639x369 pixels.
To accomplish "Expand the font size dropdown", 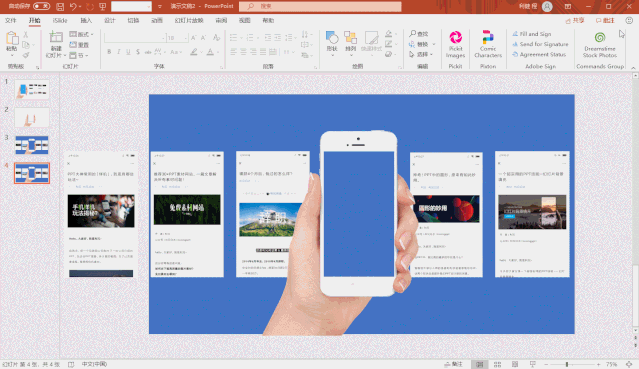I will (x=186, y=38).
